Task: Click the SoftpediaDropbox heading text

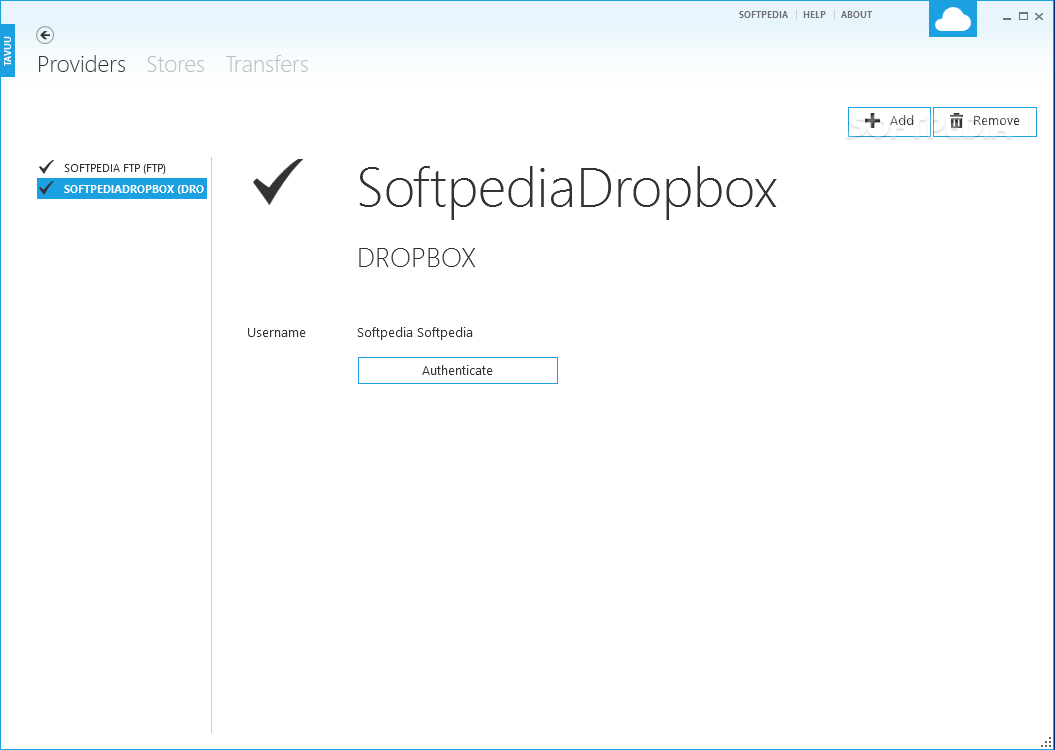Action: tap(567, 190)
